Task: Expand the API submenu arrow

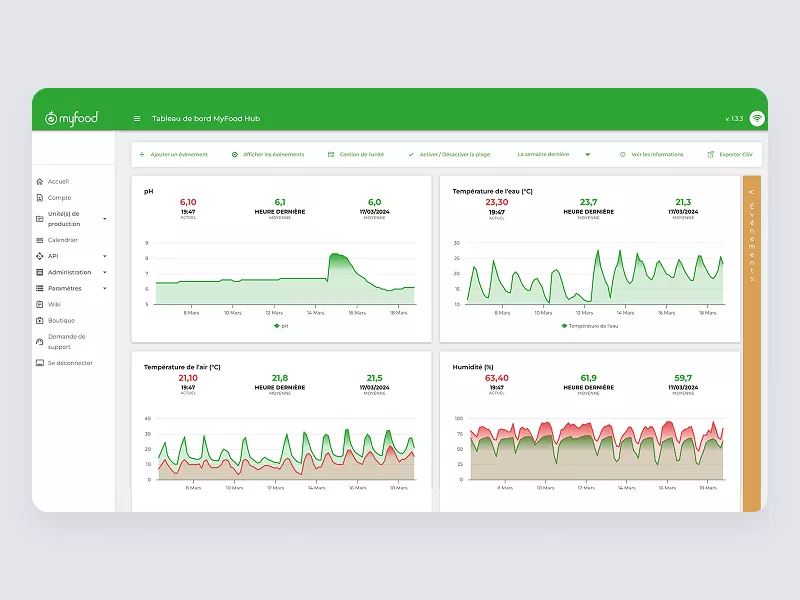Action: click(105, 256)
